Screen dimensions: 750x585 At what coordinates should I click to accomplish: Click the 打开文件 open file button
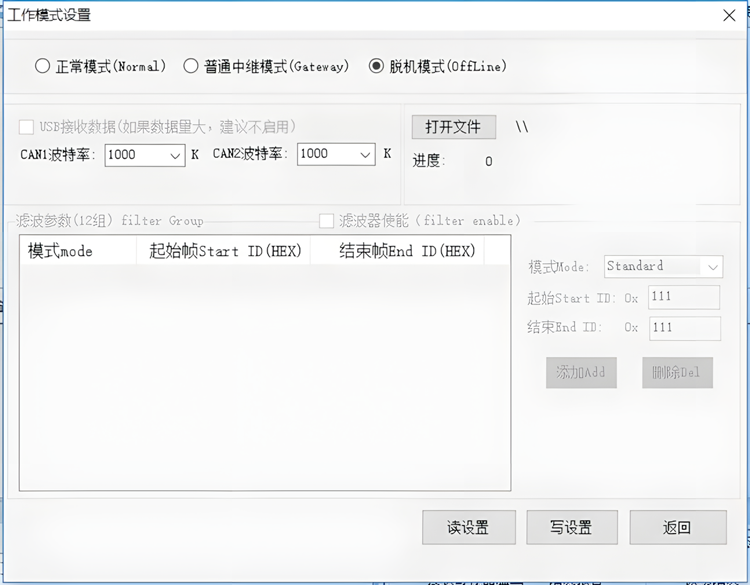(x=453, y=127)
